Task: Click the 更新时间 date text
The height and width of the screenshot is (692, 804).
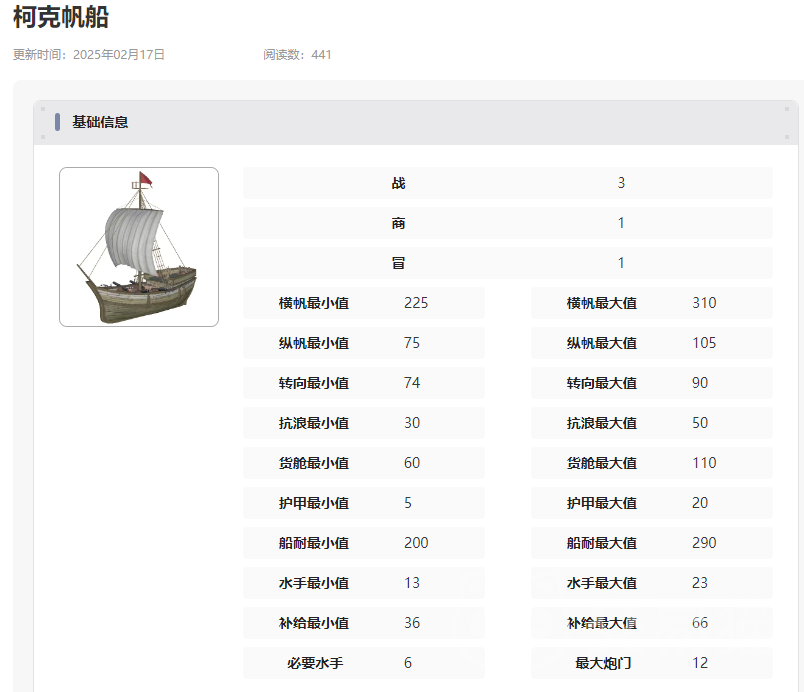Action: pyautogui.click(x=89, y=55)
